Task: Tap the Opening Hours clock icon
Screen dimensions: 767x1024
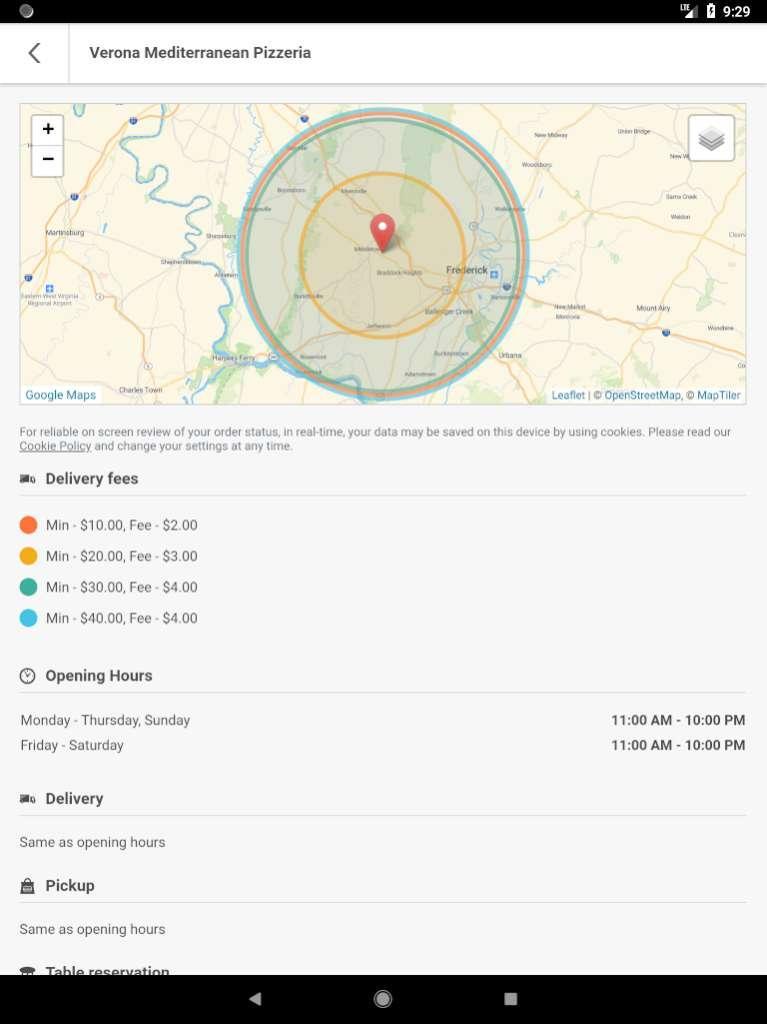Action: tap(27, 676)
